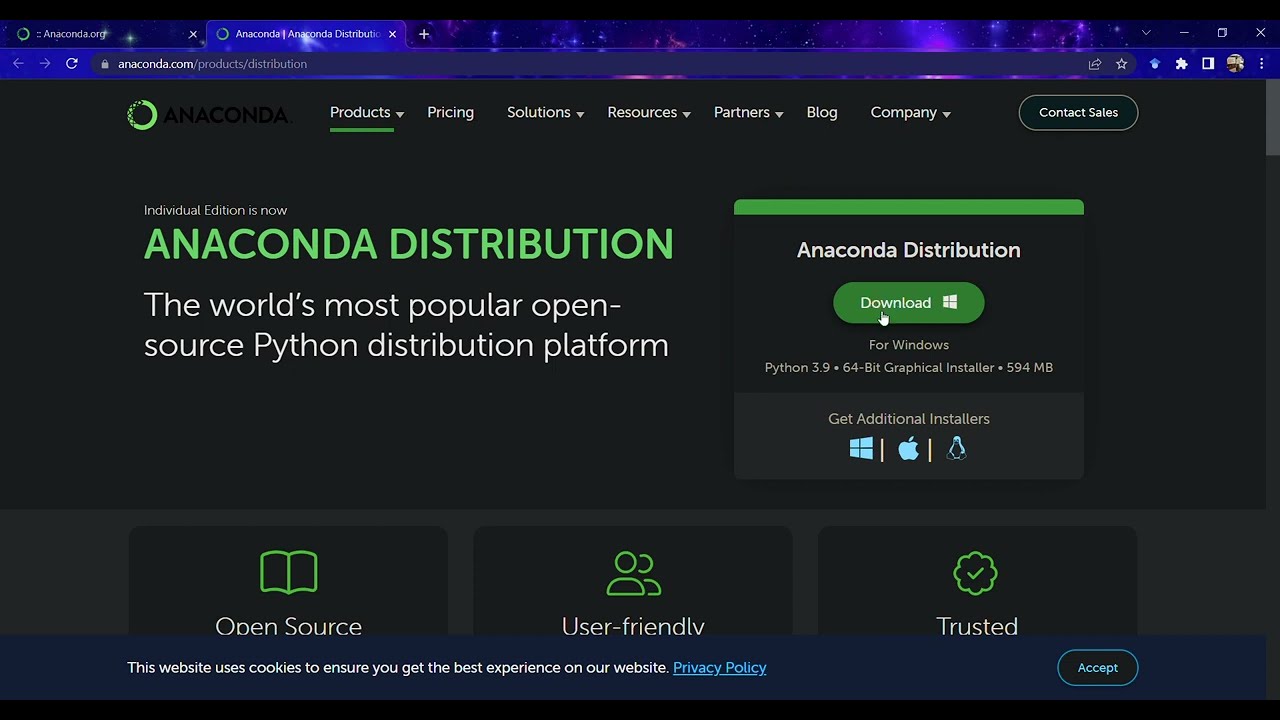
Task: Click the Linux penguin installer icon
Action: (956, 448)
